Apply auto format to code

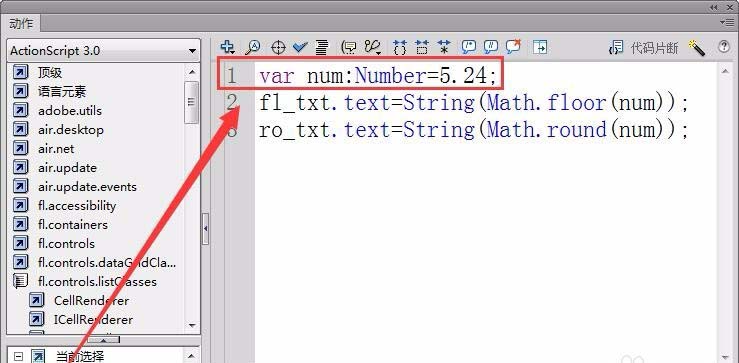(x=322, y=47)
